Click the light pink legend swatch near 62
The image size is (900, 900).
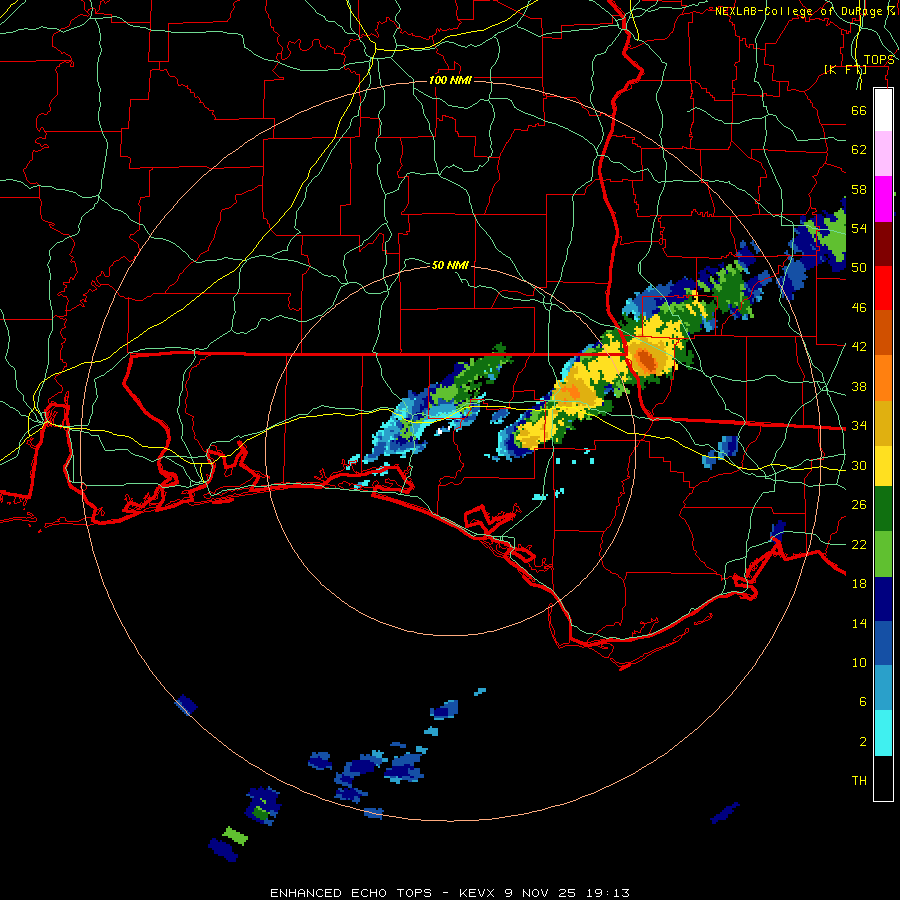(x=883, y=153)
